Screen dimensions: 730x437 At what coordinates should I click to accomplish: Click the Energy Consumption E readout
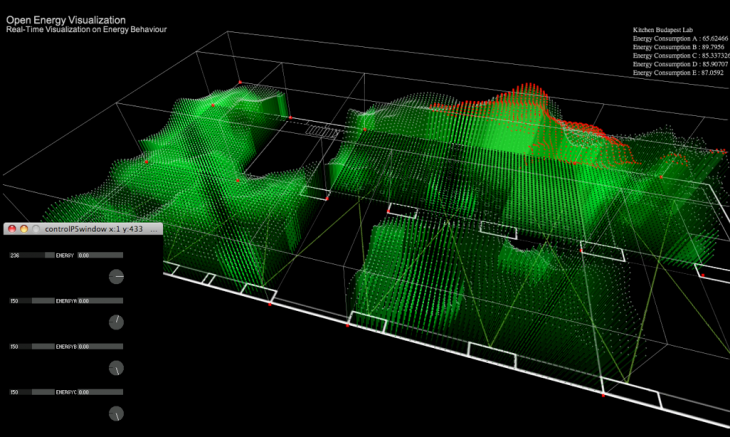coord(677,73)
